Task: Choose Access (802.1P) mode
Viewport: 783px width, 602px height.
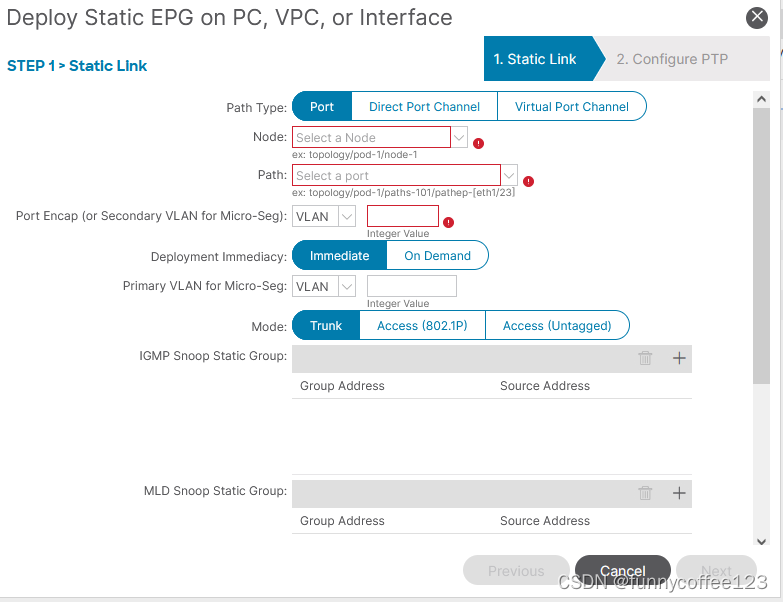Action: [422, 325]
